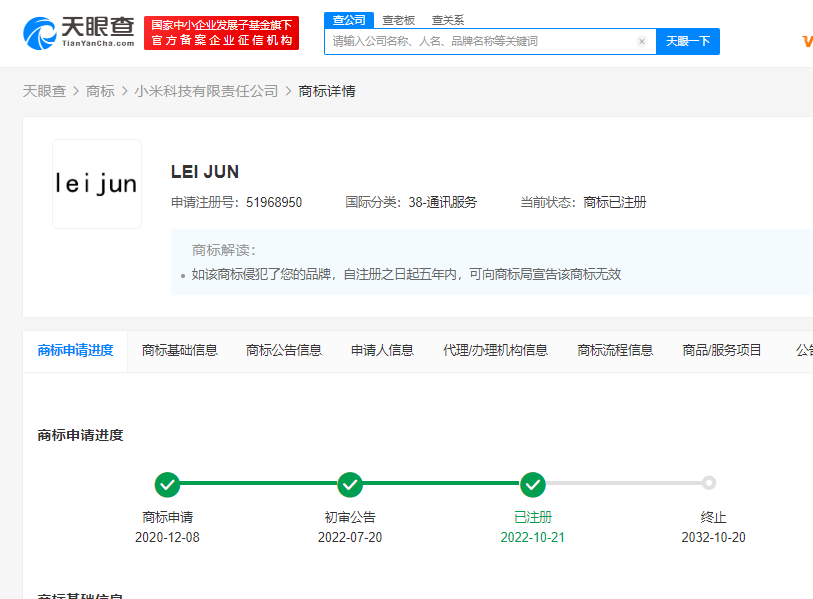
Task: Click the LEI JUN trademark image
Action: [96, 184]
